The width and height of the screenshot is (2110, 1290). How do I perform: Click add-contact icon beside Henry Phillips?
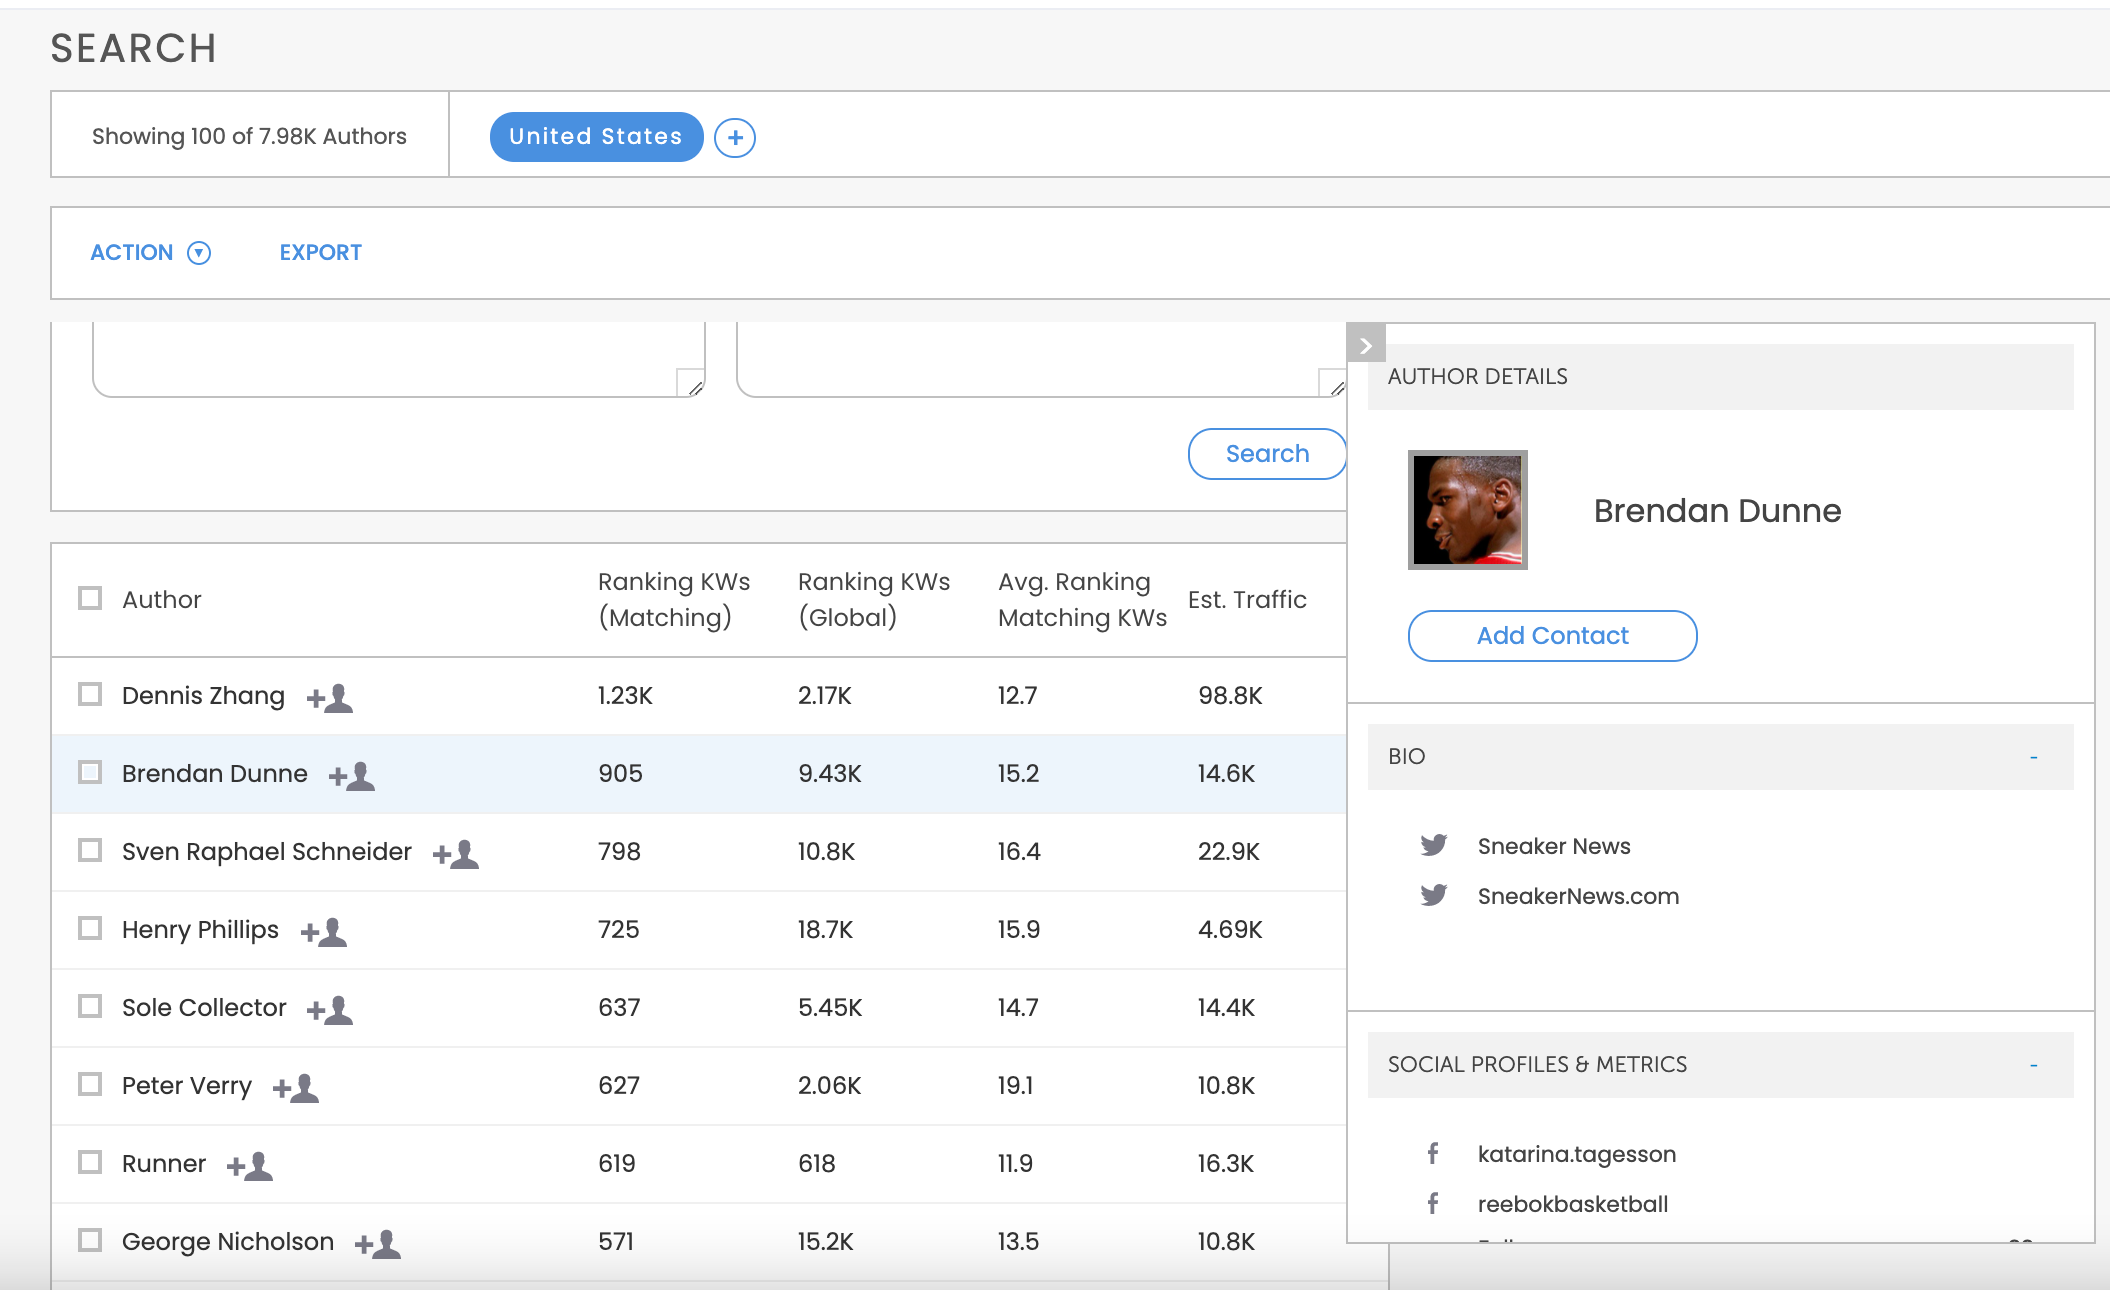324,931
